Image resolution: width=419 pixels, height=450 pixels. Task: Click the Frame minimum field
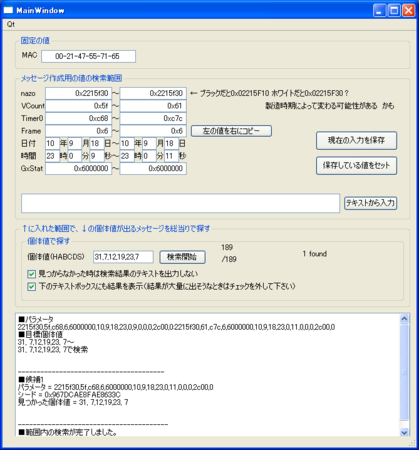tap(78, 131)
